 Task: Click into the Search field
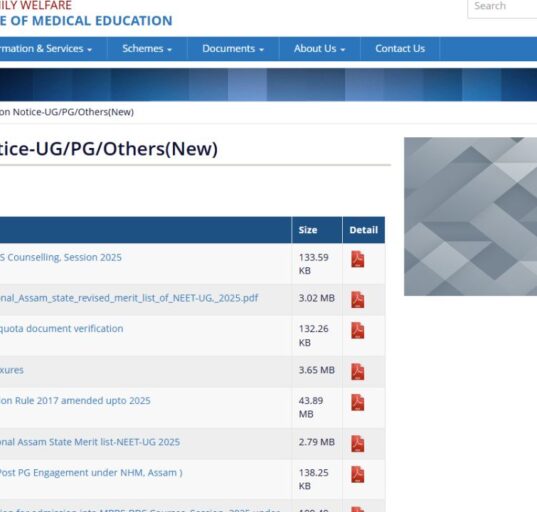[502, 6]
